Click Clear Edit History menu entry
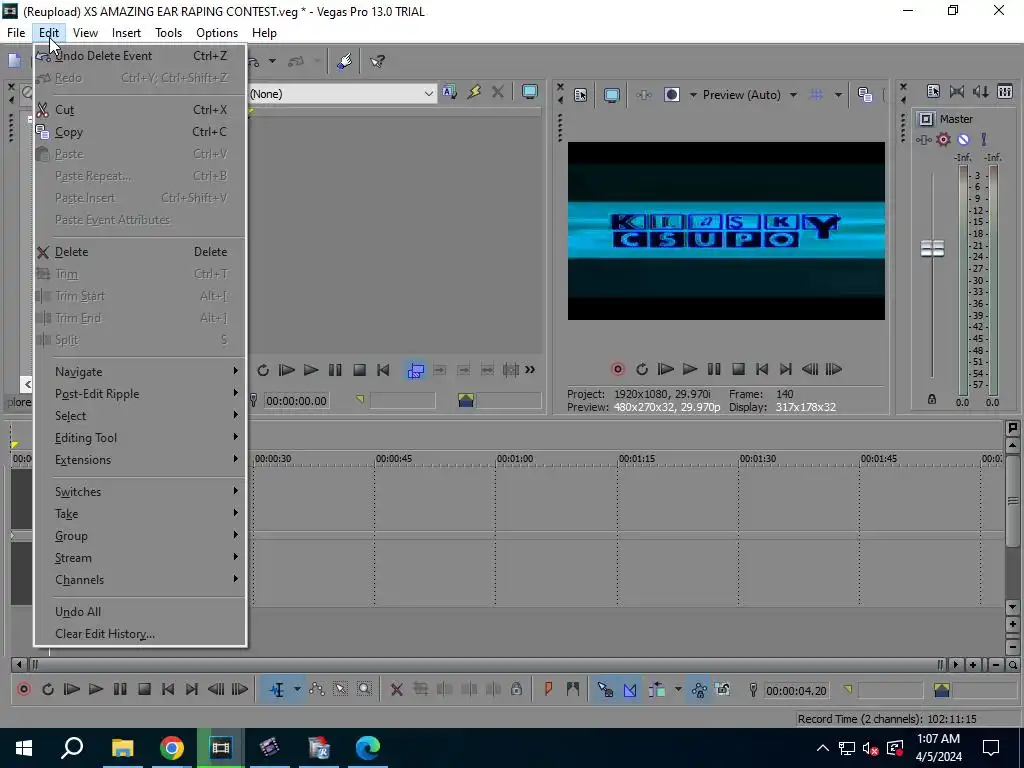This screenshot has height=768, width=1024. coord(140,634)
